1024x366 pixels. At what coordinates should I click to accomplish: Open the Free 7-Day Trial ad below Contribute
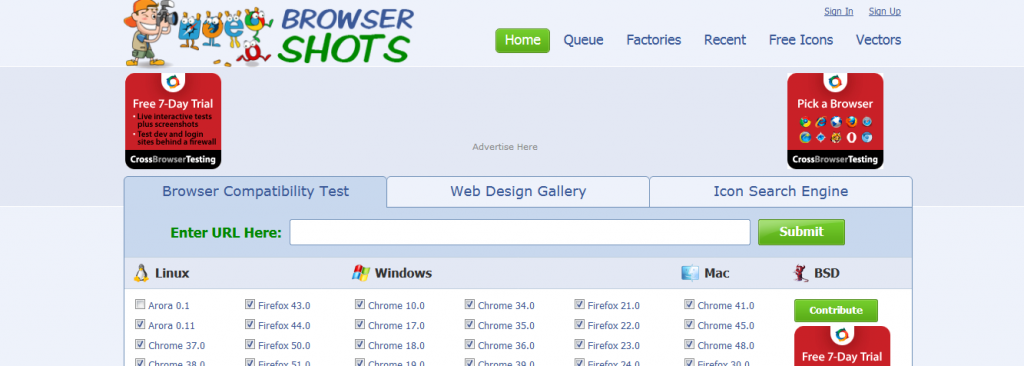pos(842,346)
